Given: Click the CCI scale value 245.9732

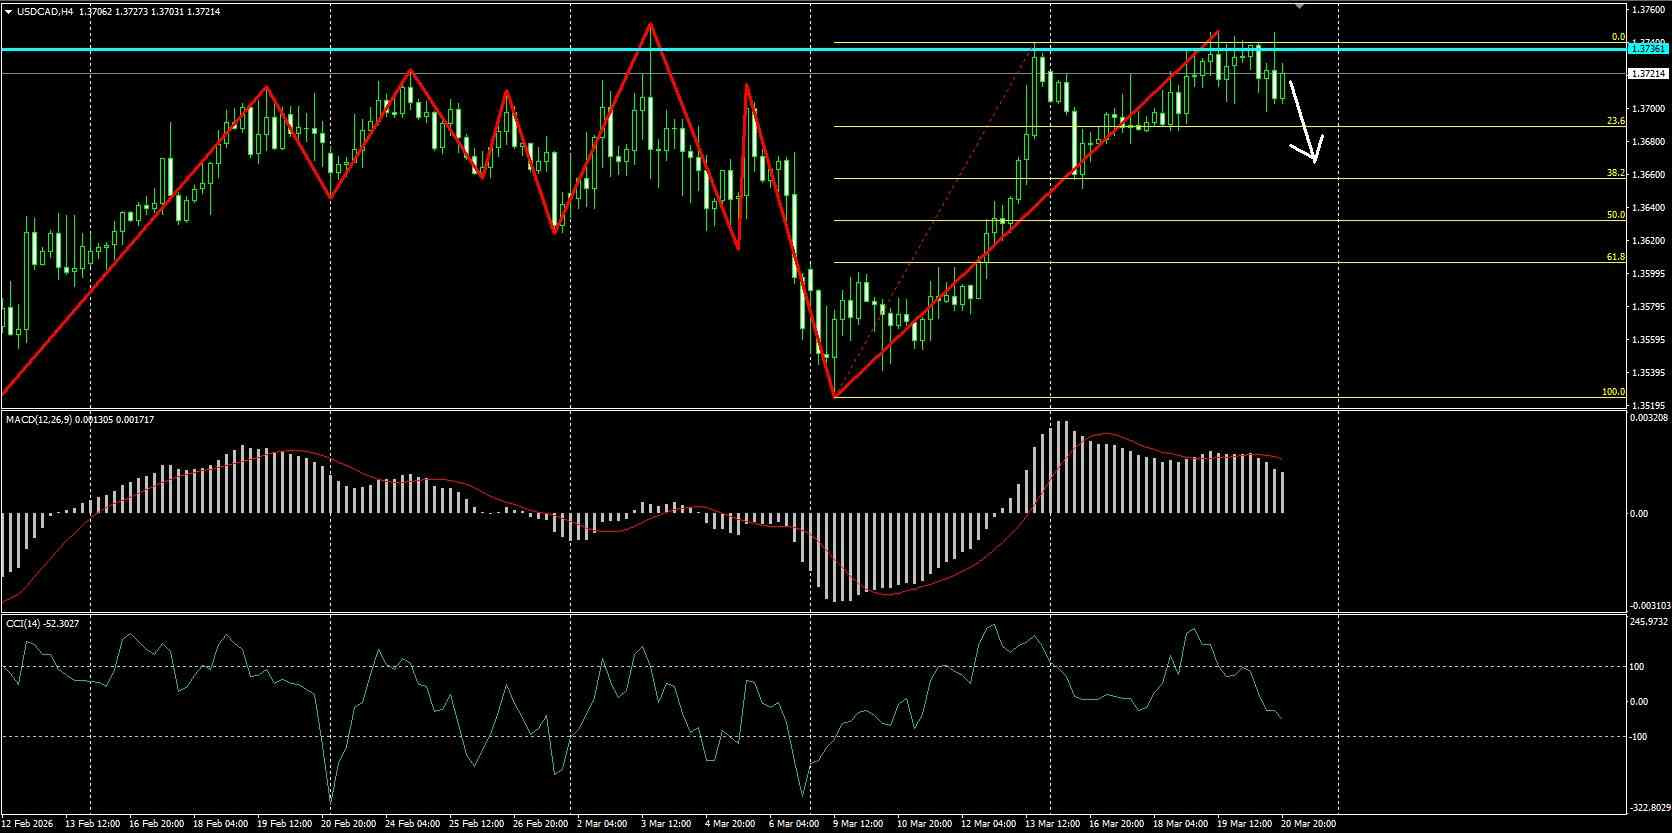Looking at the screenshot, I should click(x=1649, y=621).
